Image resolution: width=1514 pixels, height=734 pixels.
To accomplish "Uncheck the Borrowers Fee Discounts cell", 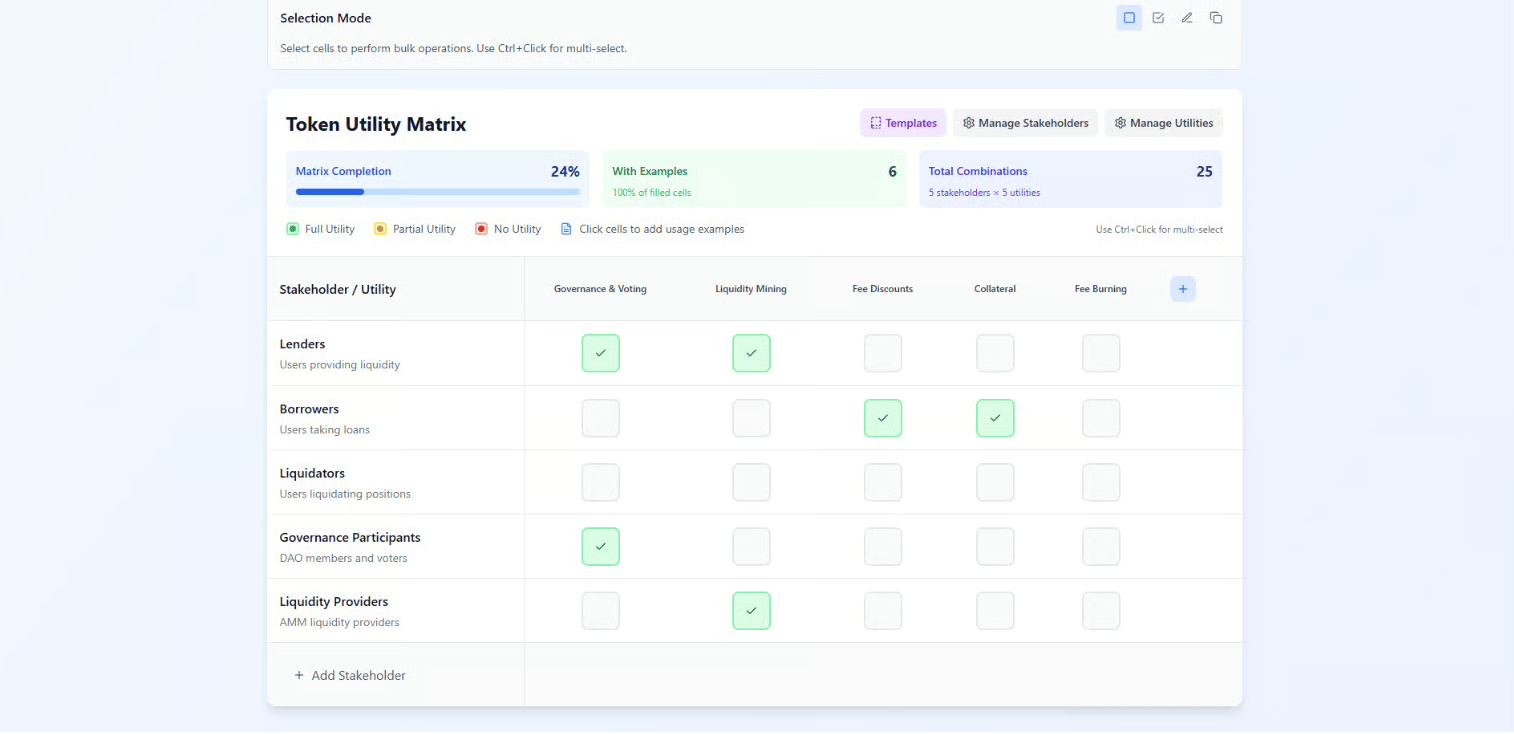I will pyautogui.click(x=883, y=418).
